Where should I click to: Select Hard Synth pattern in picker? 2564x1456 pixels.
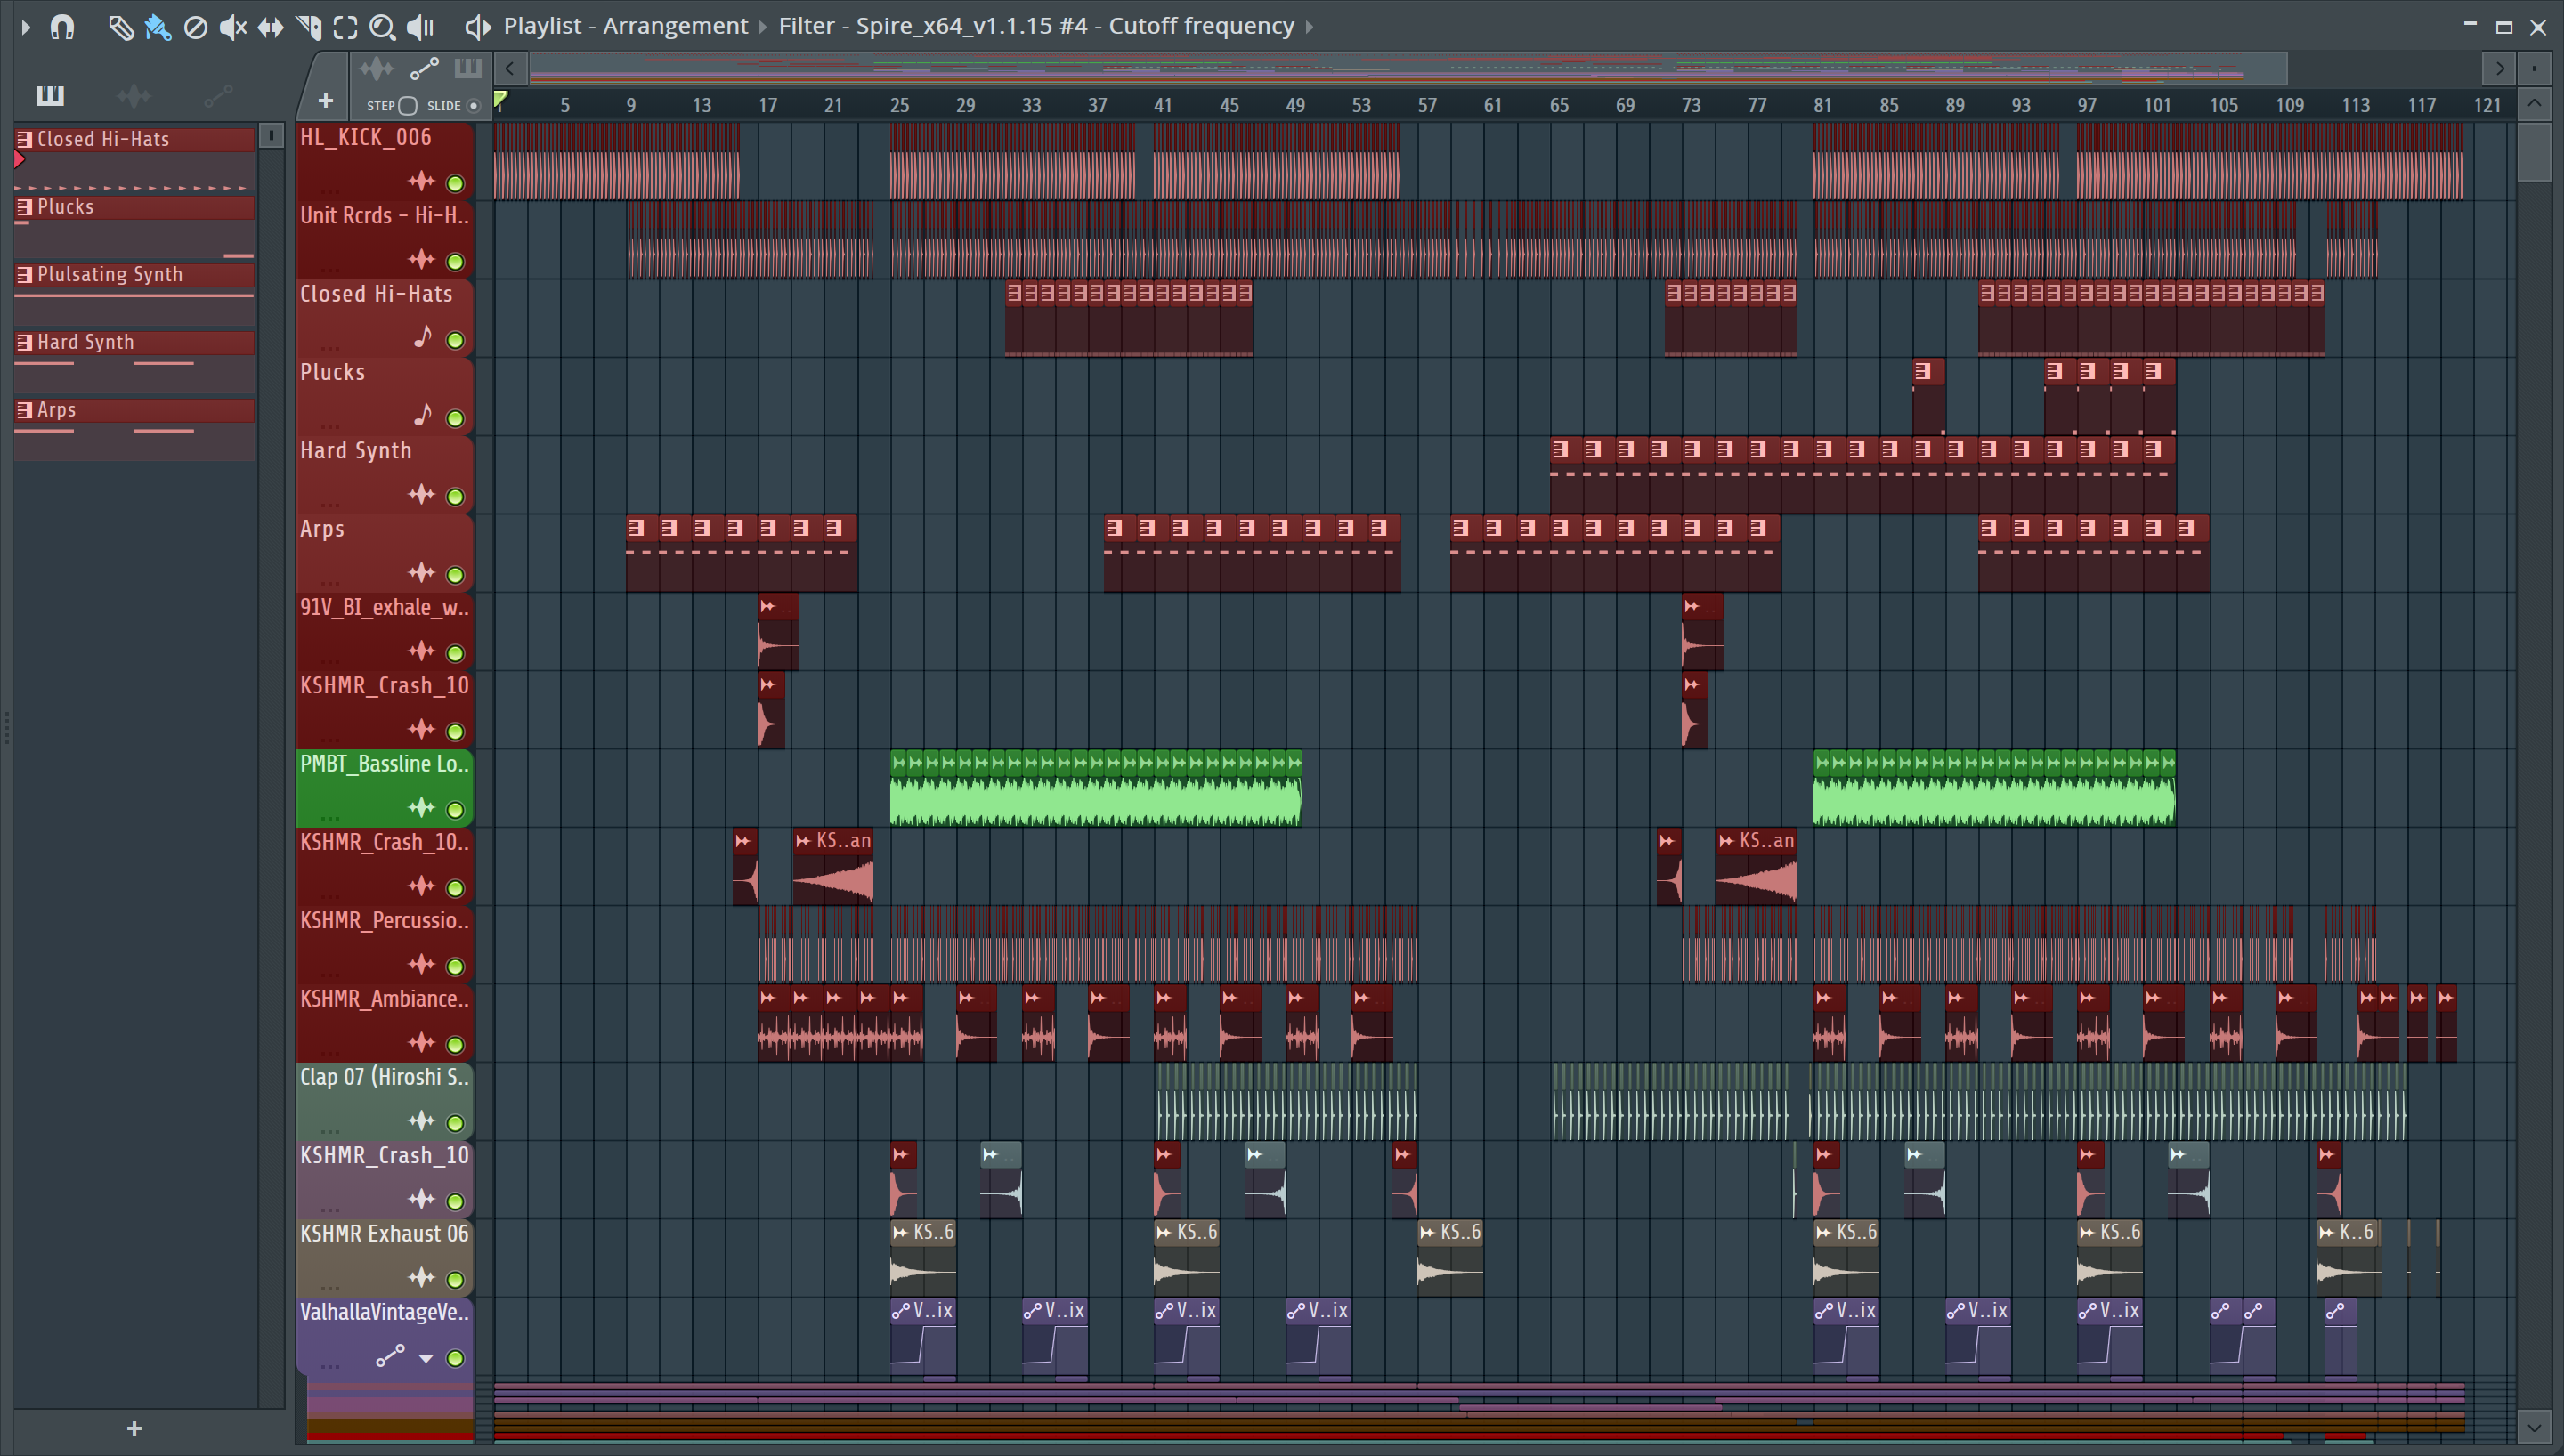134,342
